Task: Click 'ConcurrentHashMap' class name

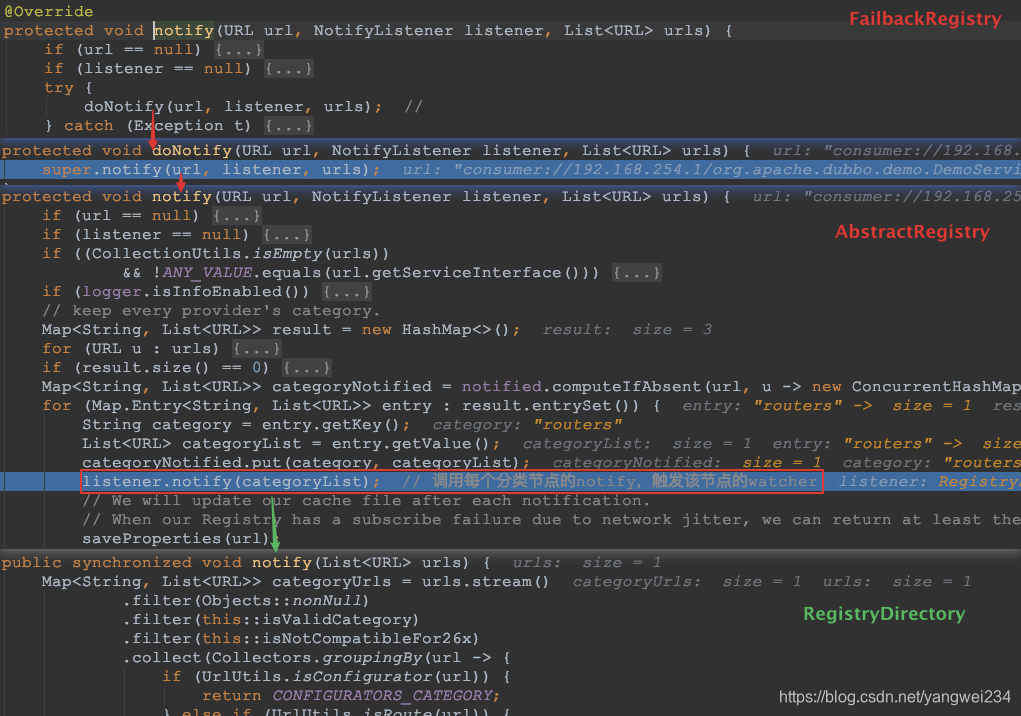Action: (936, 387)
